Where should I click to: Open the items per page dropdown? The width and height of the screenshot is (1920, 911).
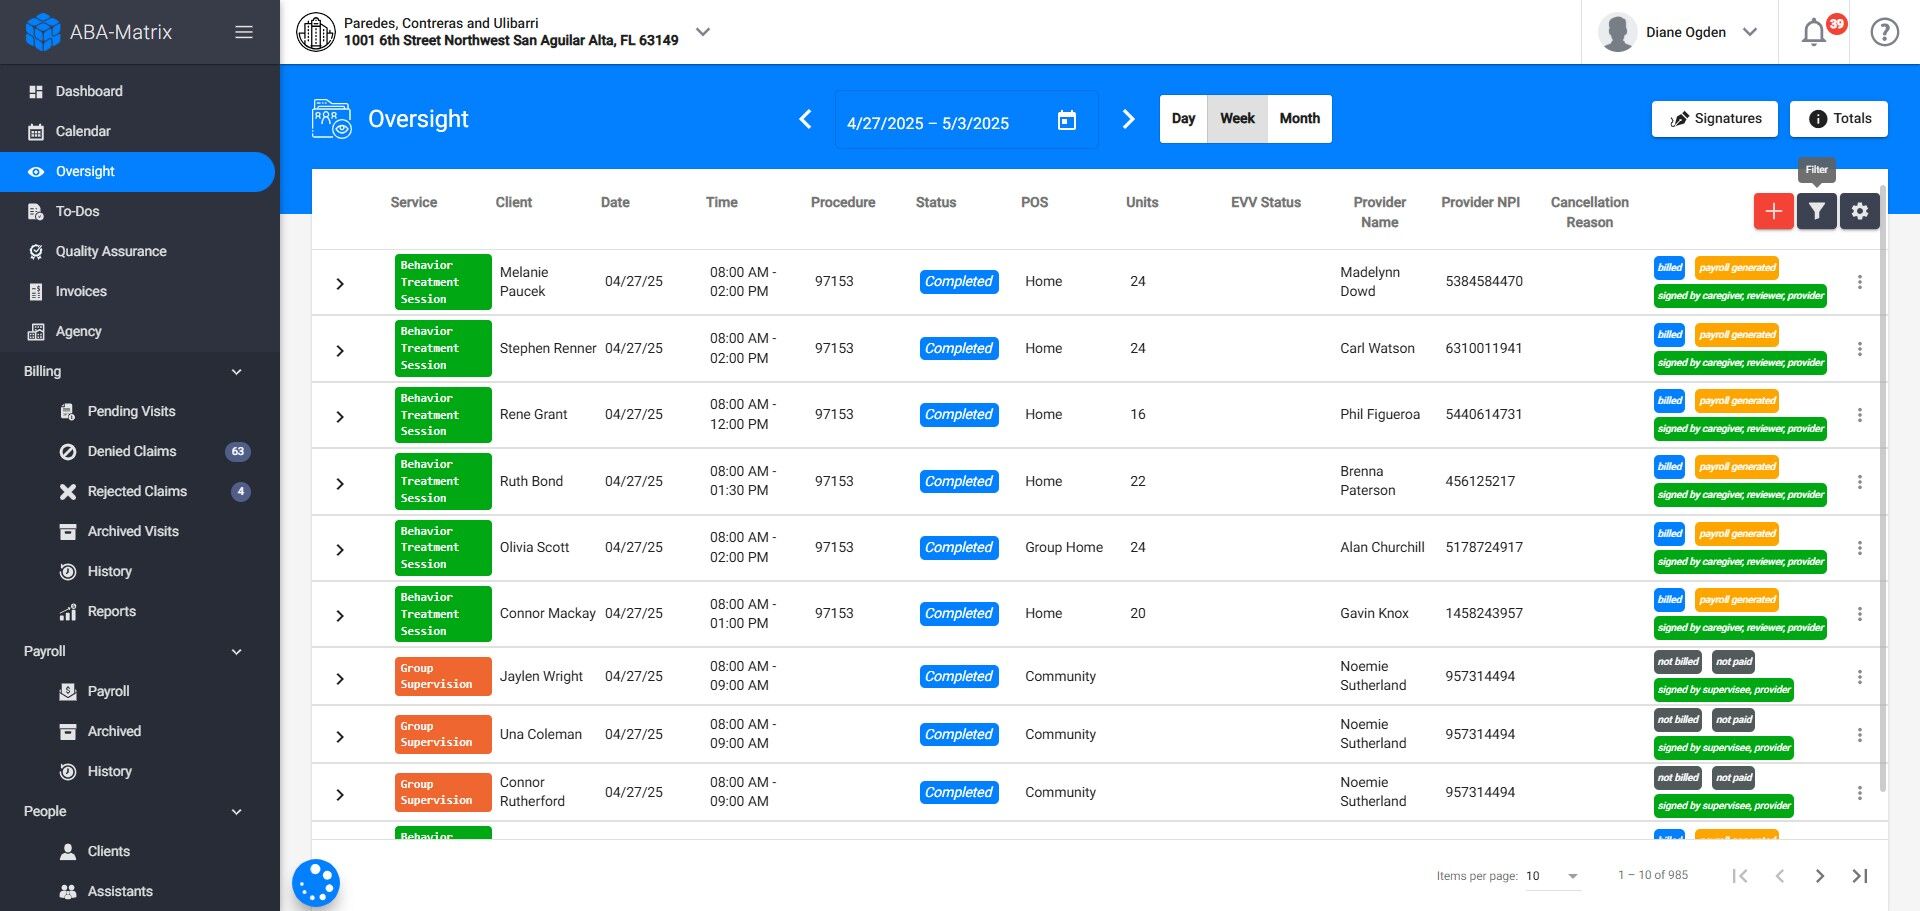[x=1552, y=876]
